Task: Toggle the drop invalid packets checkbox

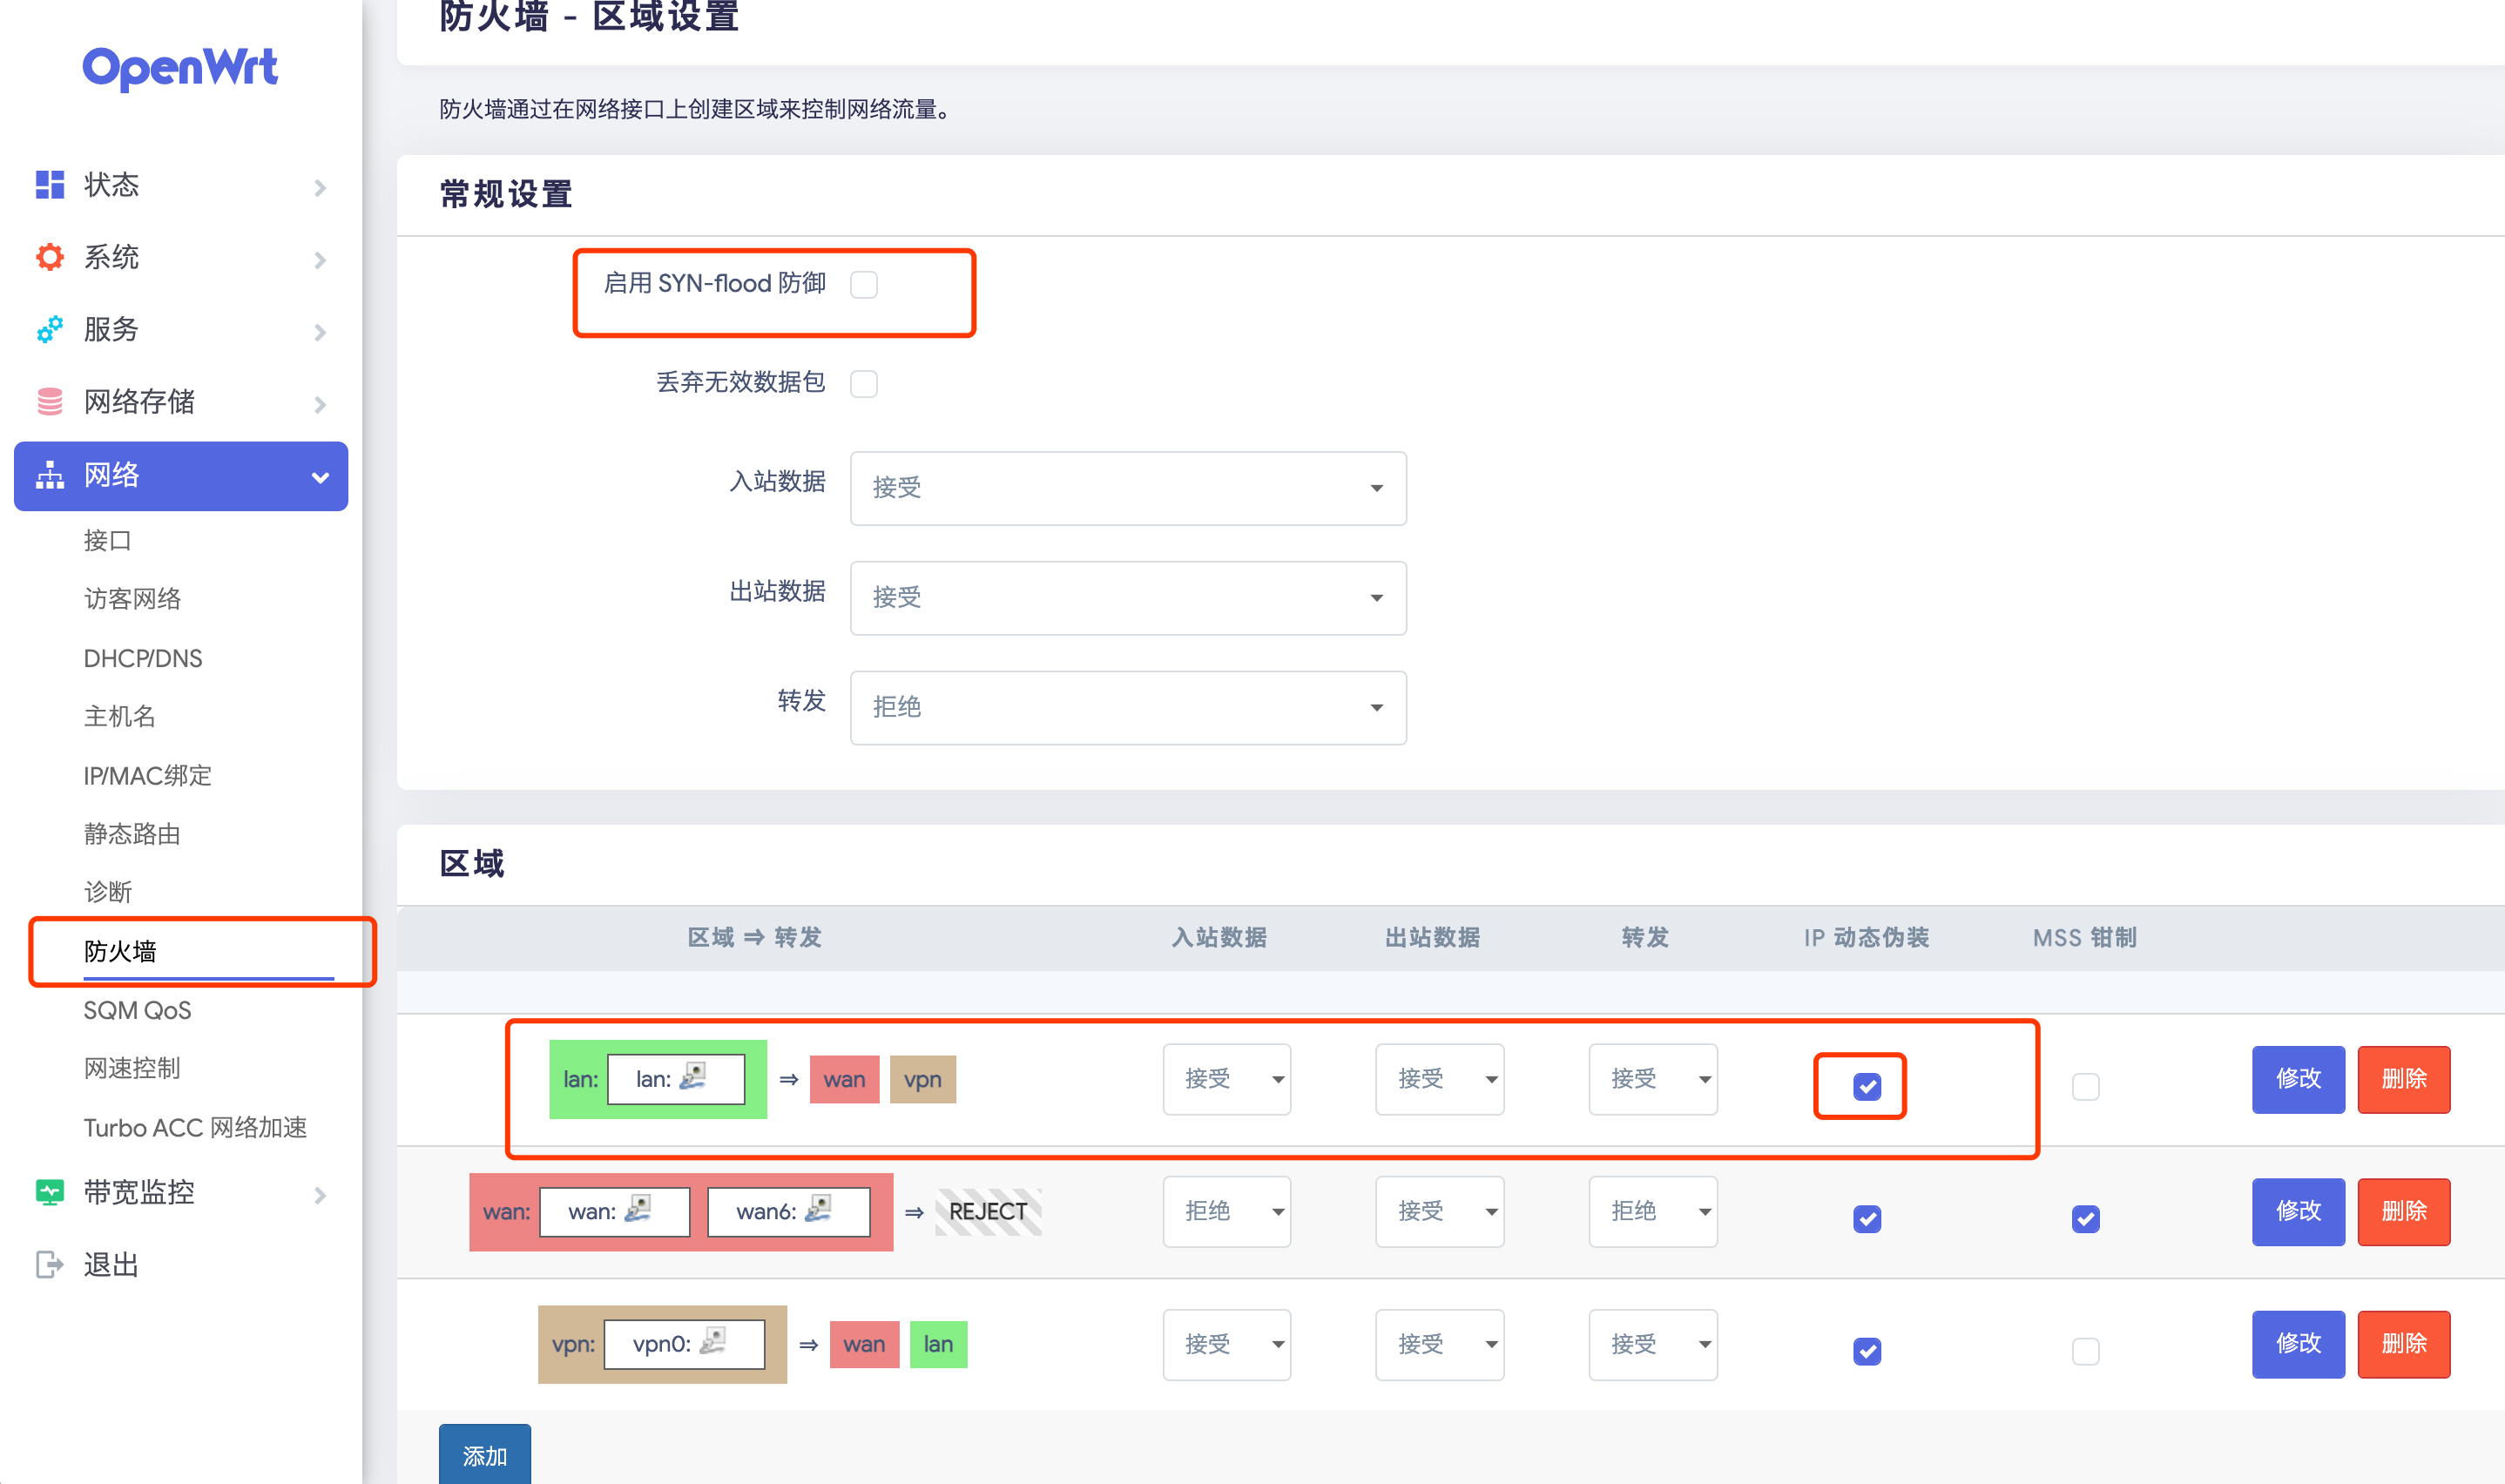Action: pos(864,384)
